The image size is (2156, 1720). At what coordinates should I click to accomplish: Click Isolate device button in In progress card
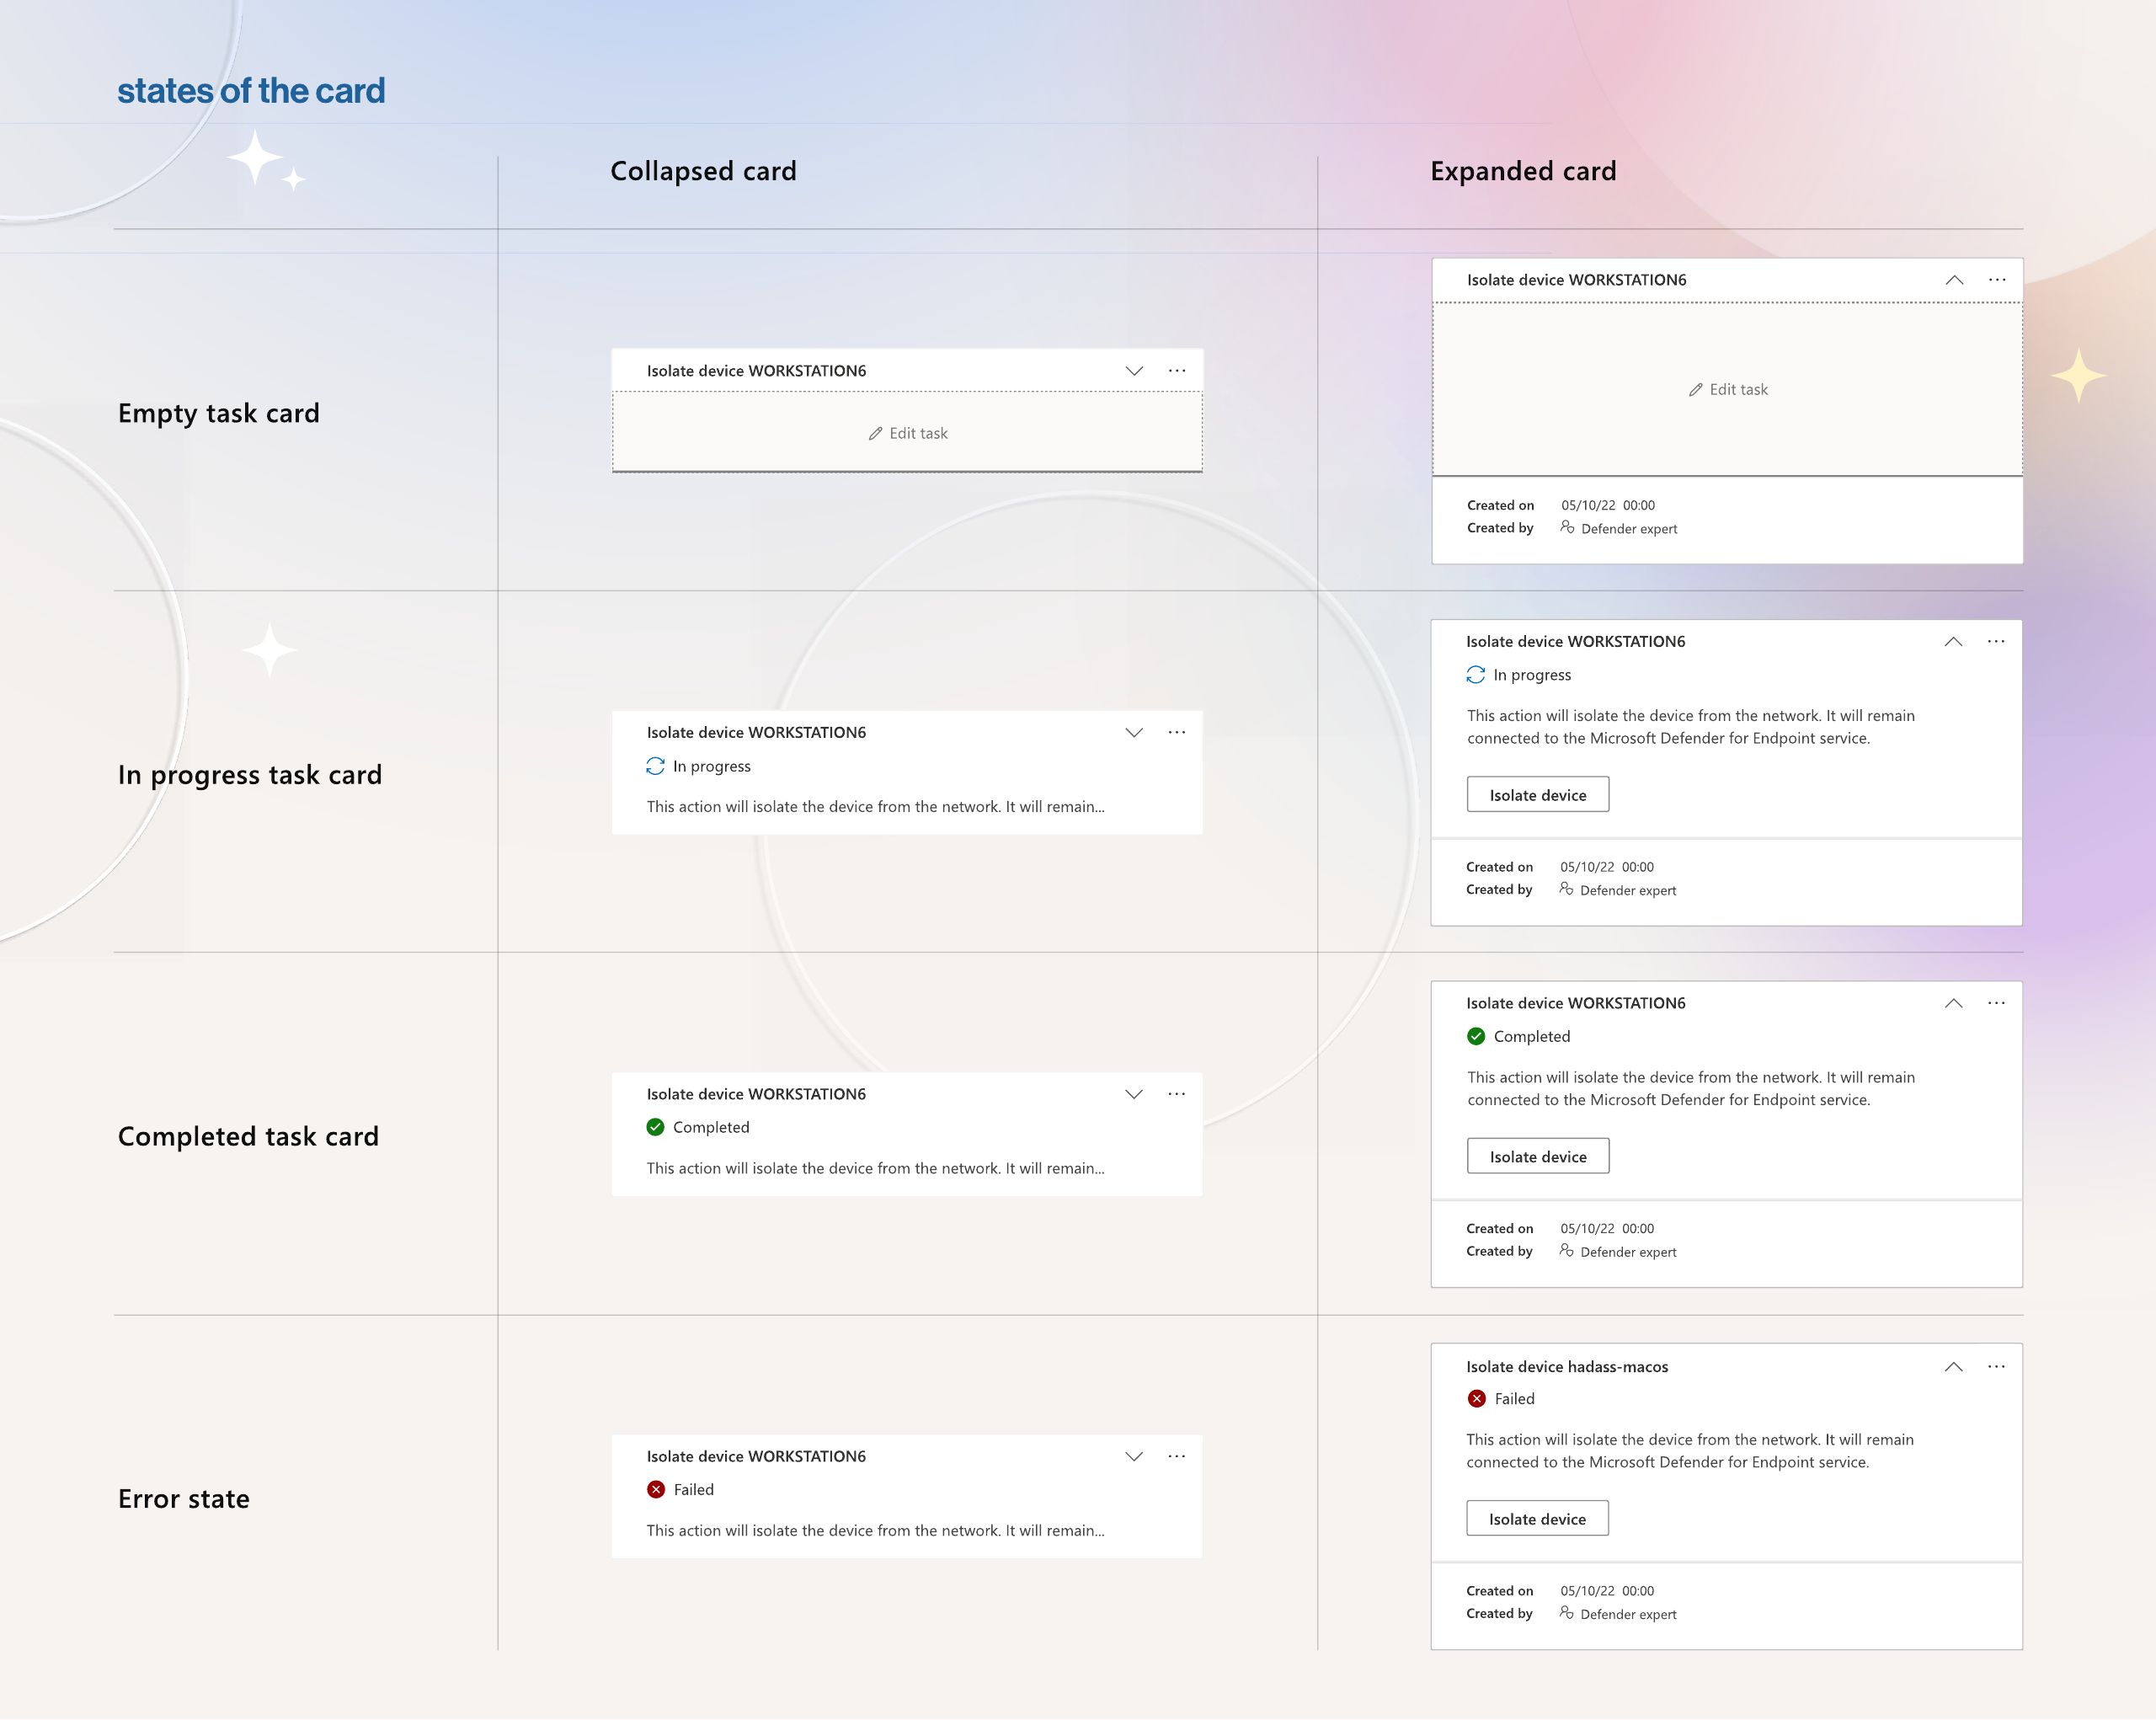tap(1538, 795)
